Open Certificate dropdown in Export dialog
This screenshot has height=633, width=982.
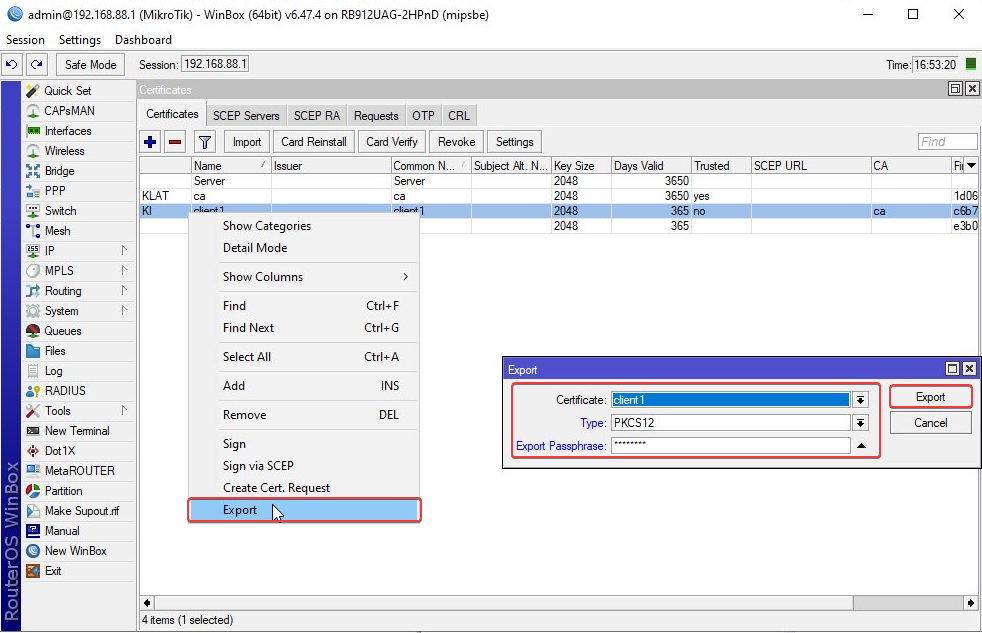[x=861, y=400]
